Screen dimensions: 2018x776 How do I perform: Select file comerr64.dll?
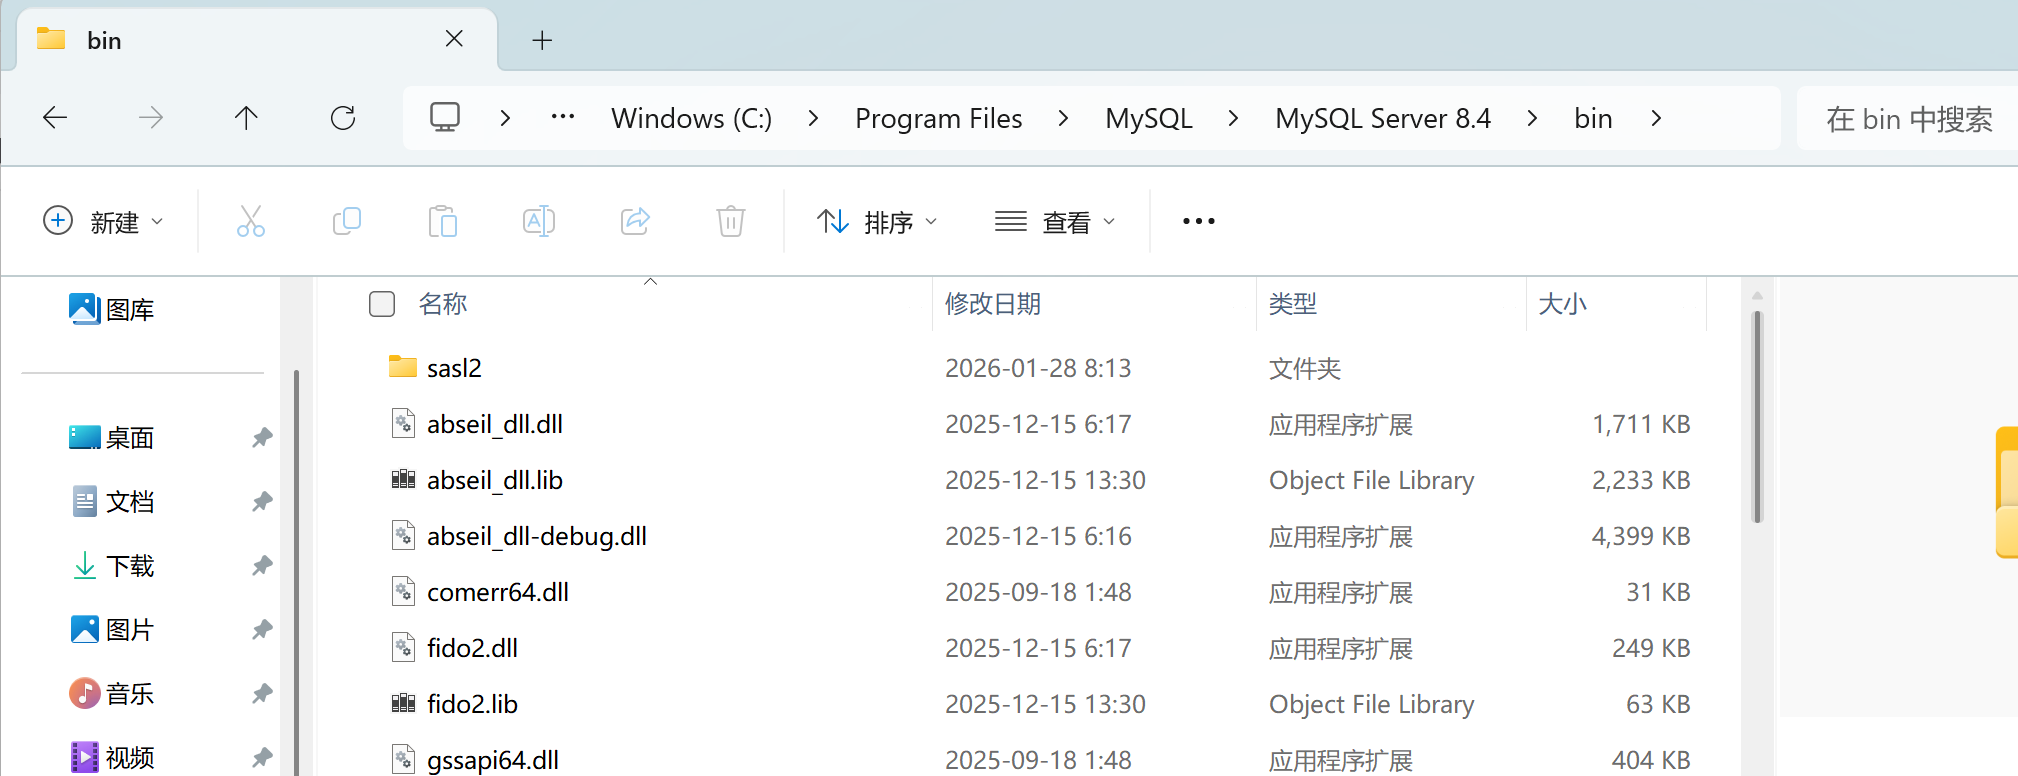coord(498,592)
